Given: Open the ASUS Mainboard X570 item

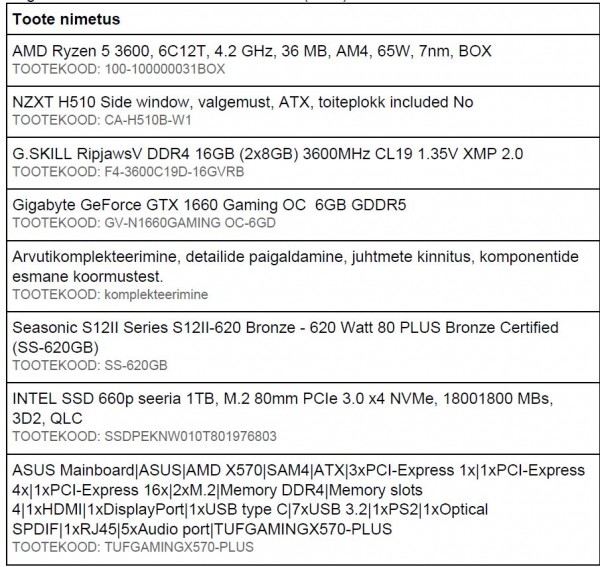Looking at the screenshot, I should [x=298, y=499].
